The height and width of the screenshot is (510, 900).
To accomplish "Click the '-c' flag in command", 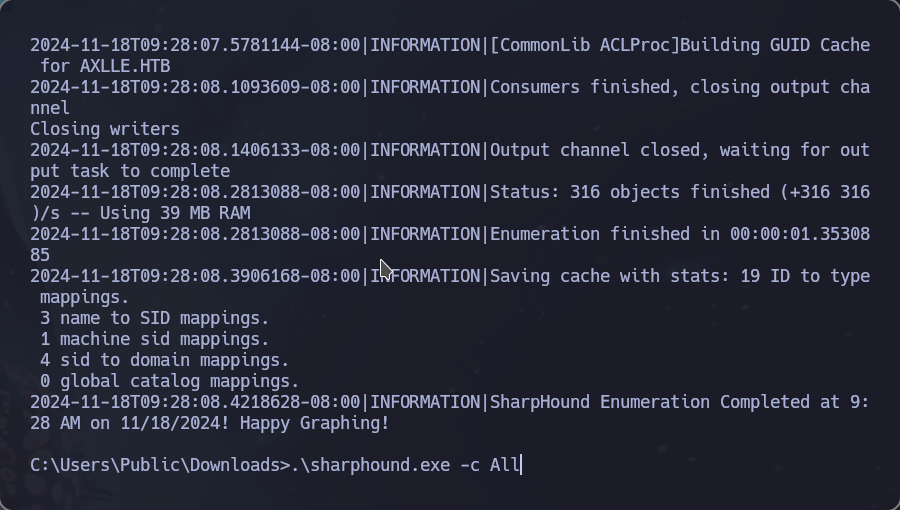I will [x=470, y=465].
